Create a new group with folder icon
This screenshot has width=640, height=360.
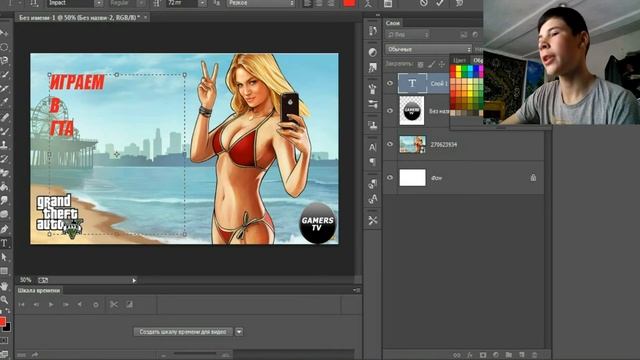509,355
